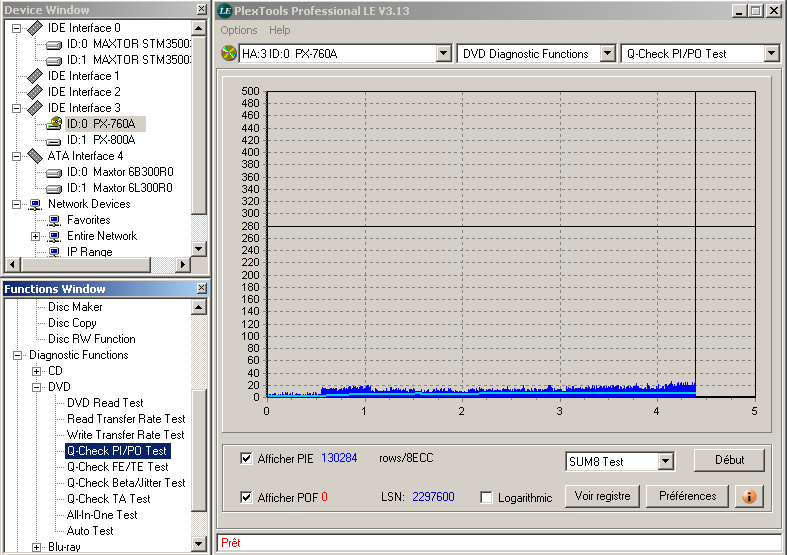Click Device Window vertical scrollbar down arrow
The image size is (787, 555).
(199, 249)
